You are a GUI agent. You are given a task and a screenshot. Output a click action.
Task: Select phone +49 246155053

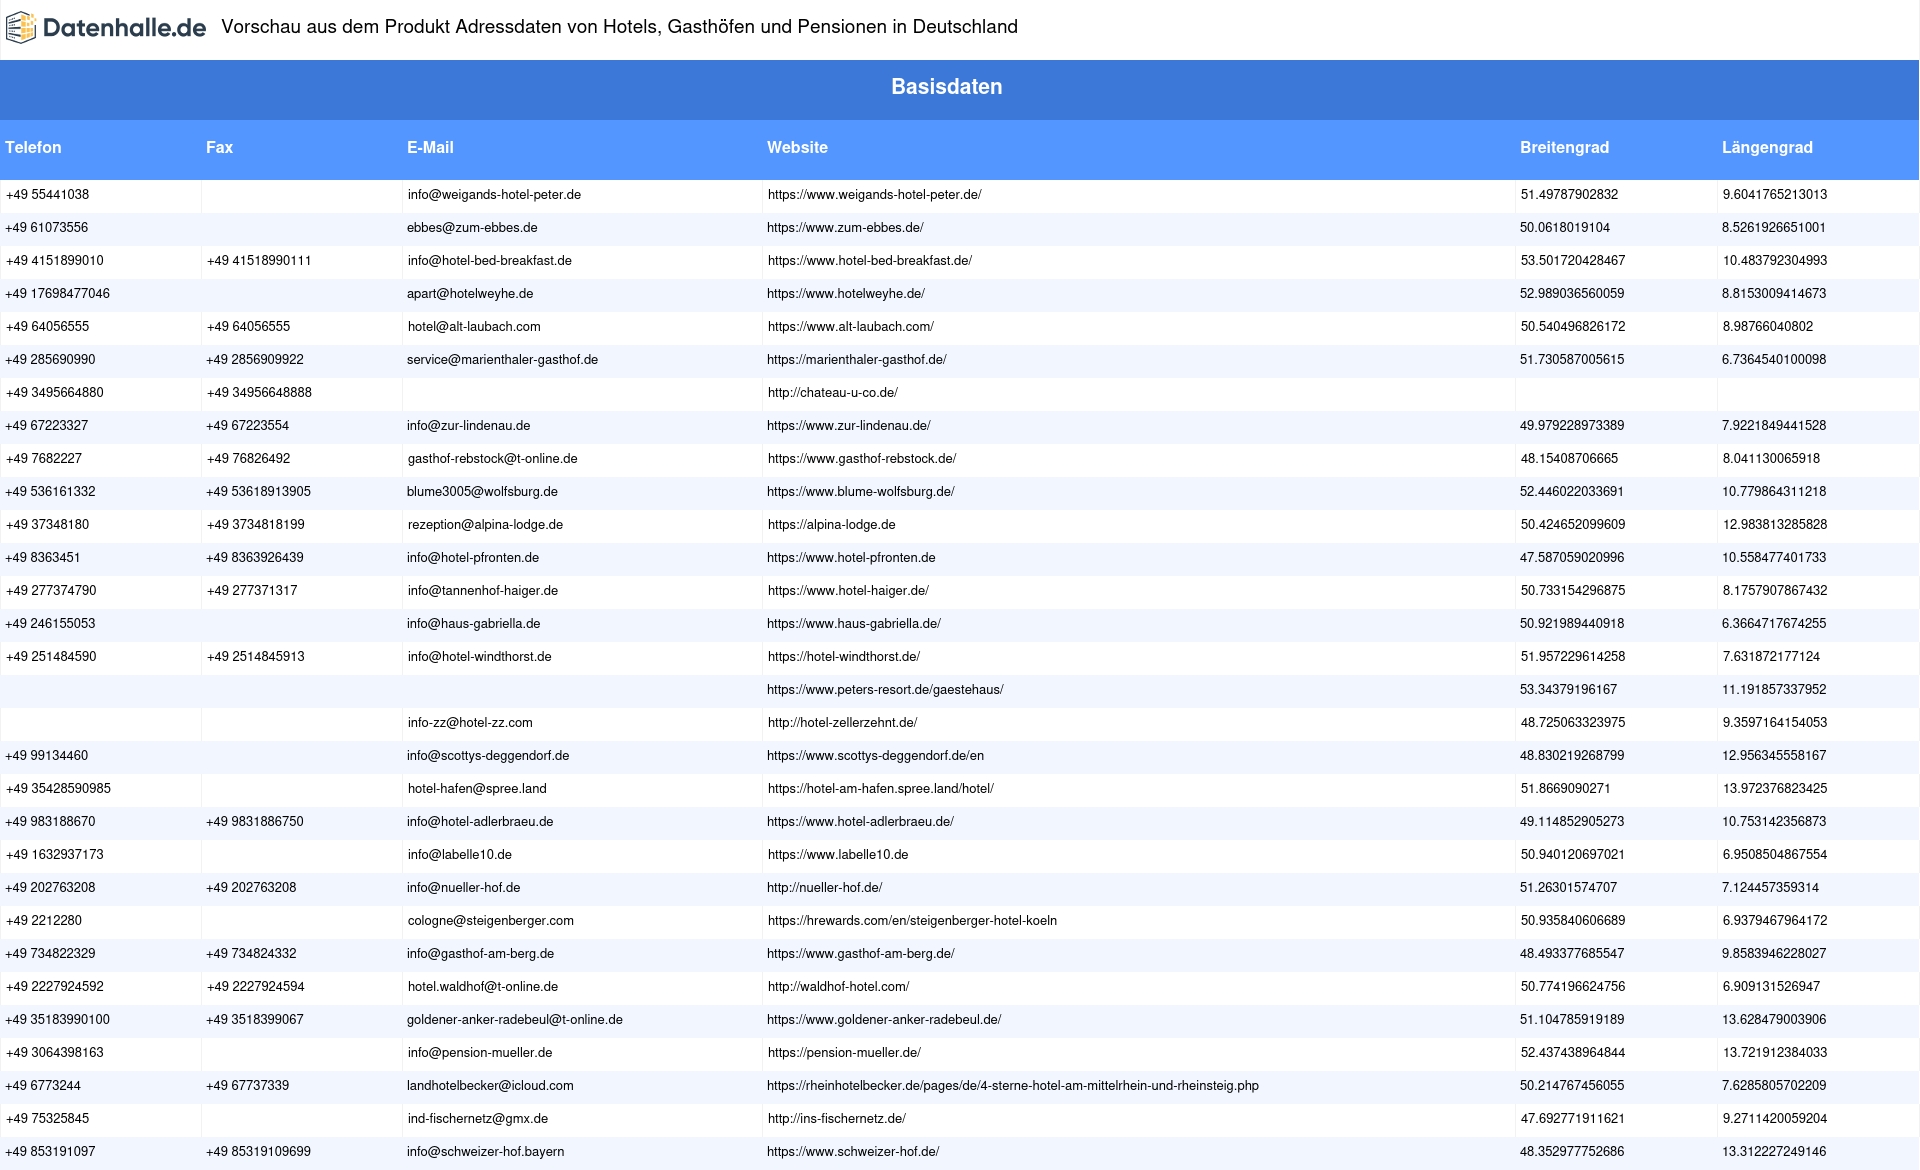coord(51,624)
